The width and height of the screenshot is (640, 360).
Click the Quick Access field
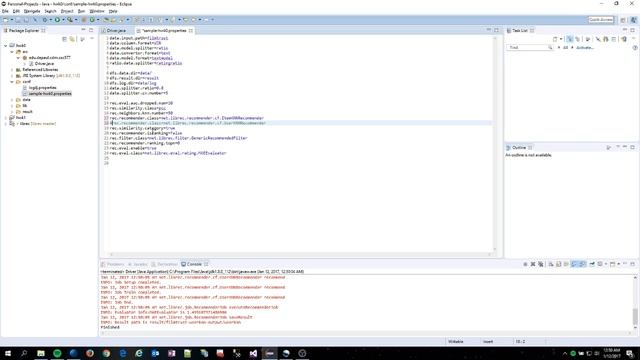(601, 20)
